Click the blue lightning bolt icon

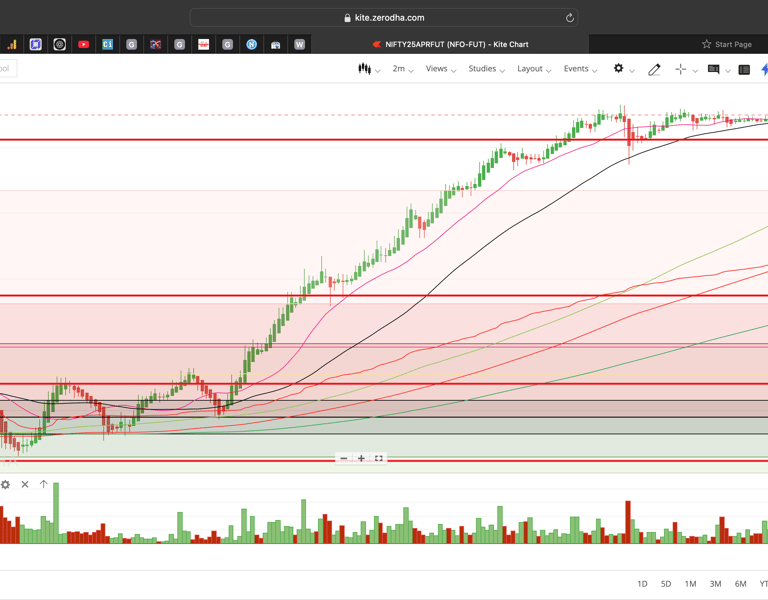[764, 69]
